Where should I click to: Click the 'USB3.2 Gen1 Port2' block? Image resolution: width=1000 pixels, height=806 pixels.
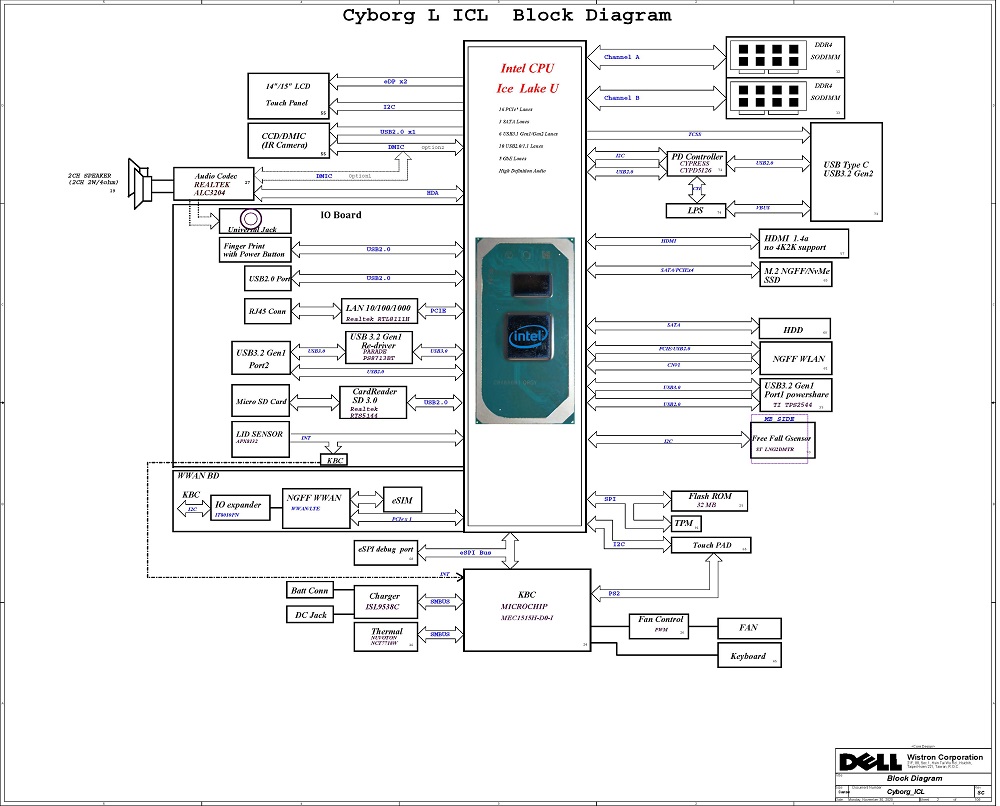[x=260, y=358]
